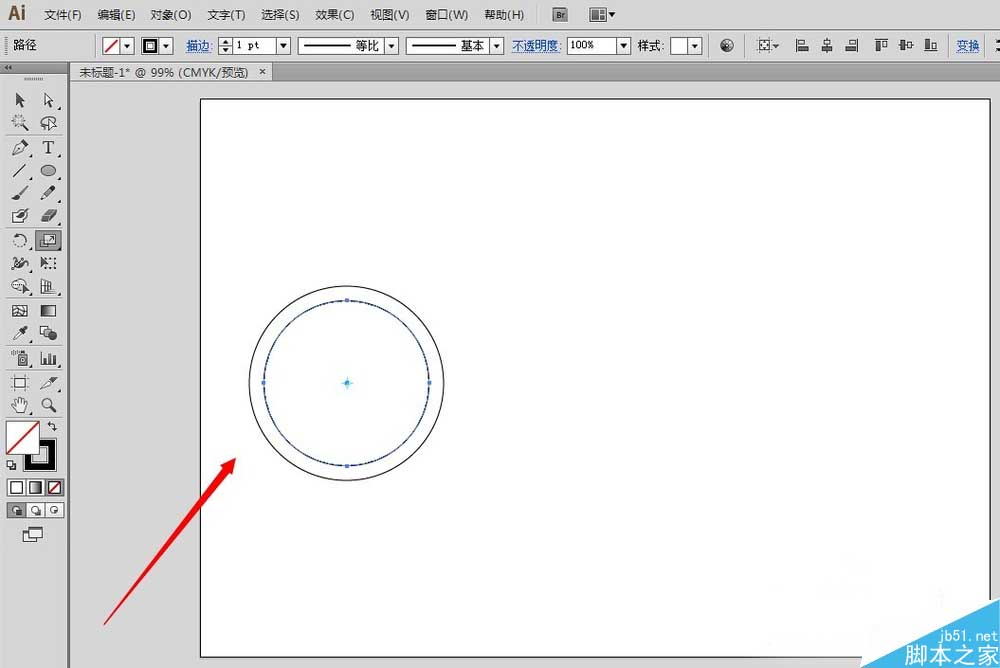Switch to Draw Behind mode
Image resolution: width=1000 pixels, height=668 pixels.
[36, 510]
